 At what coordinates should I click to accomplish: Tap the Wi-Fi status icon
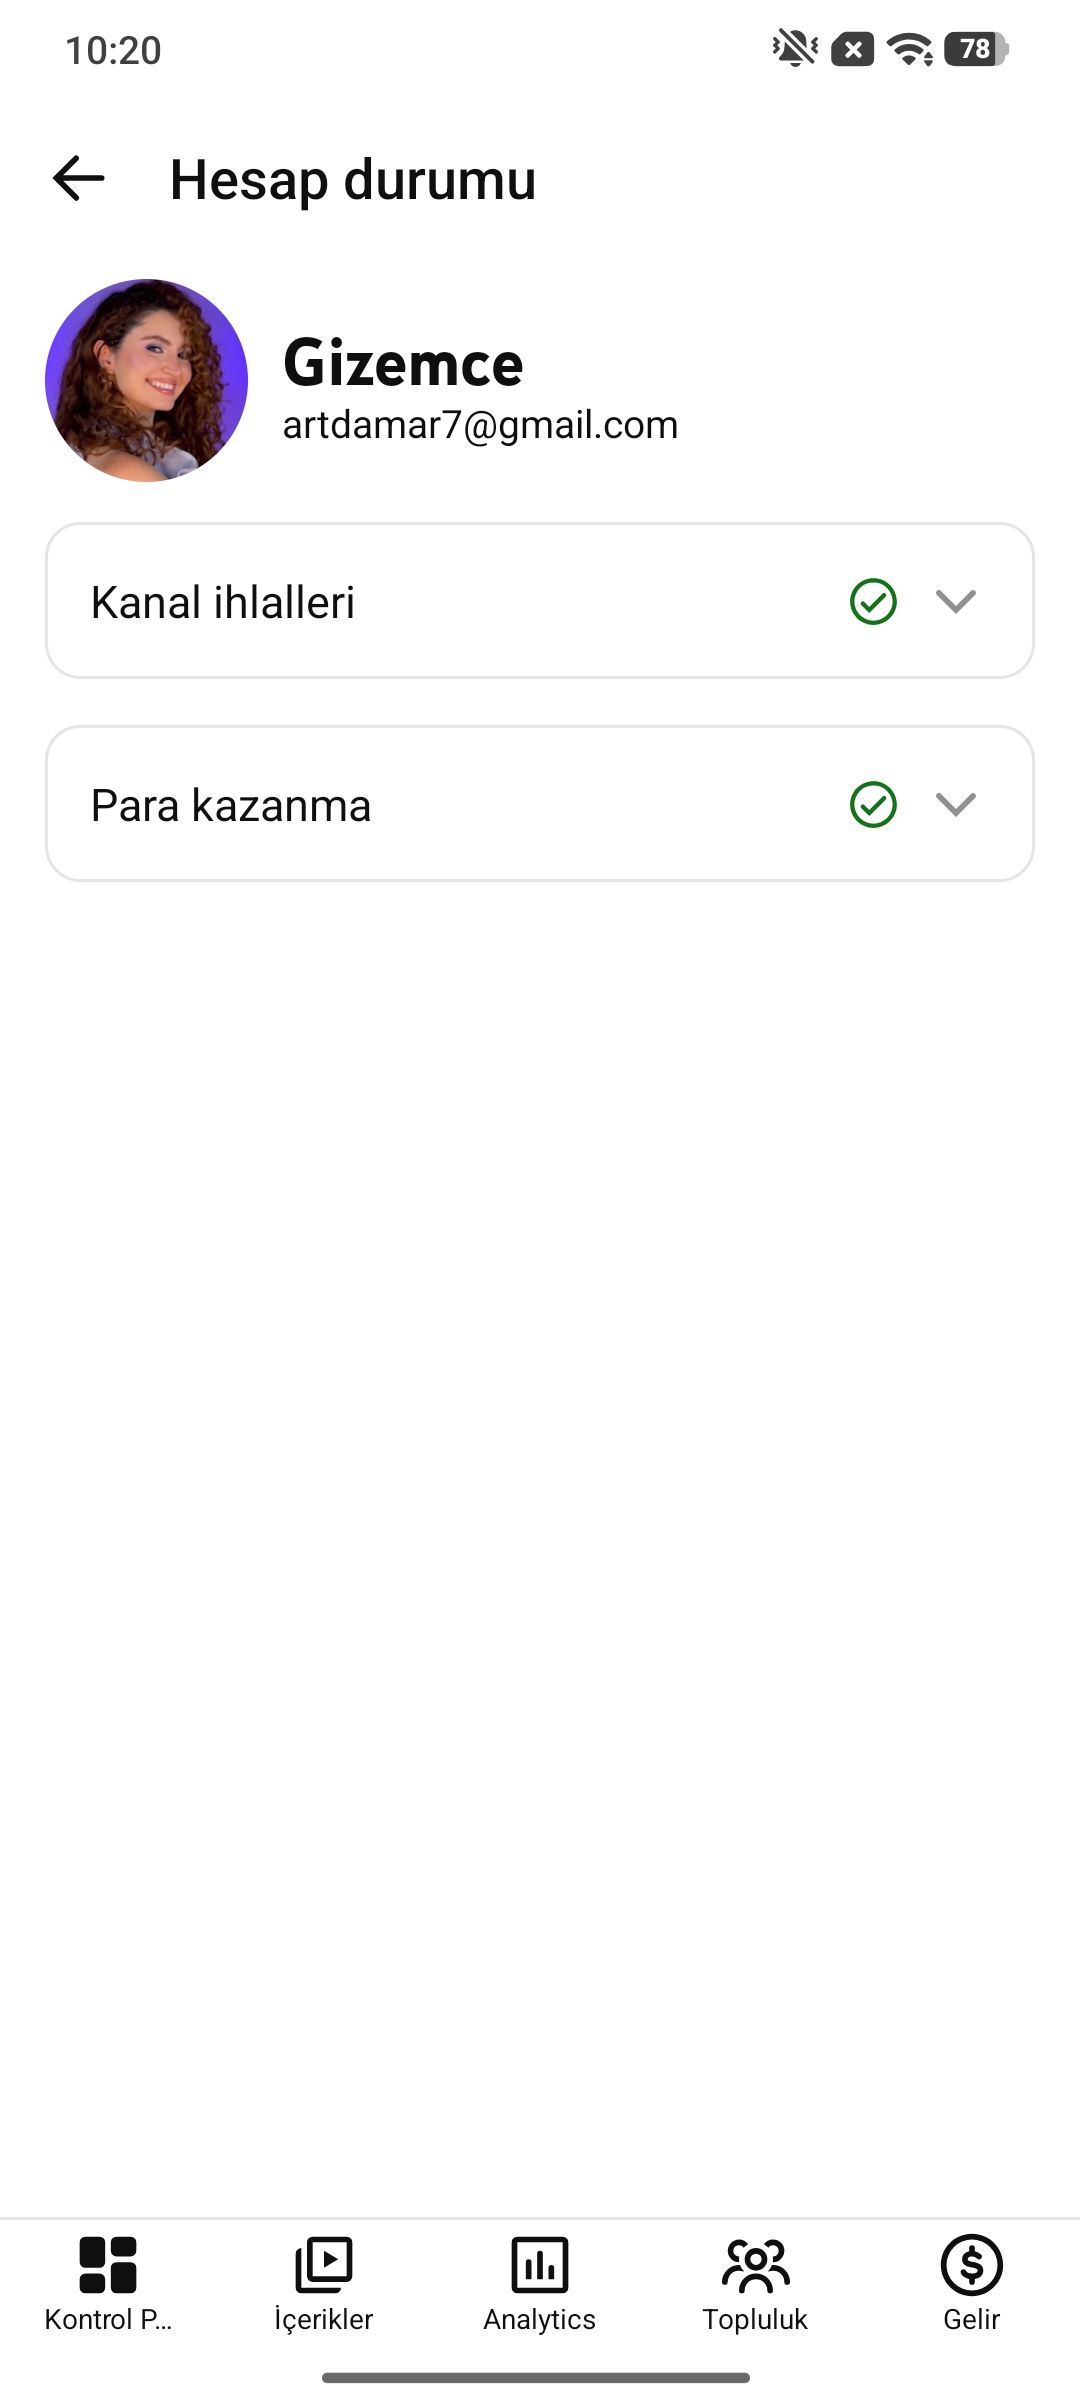[x=910, y=49]
